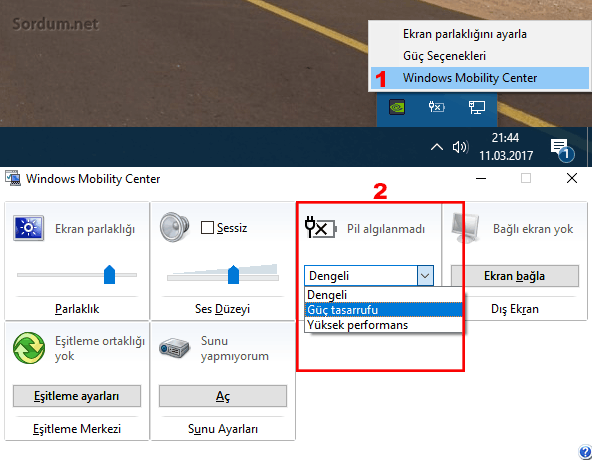Click the Pil algılanmadı text
This screenshot has height=464, width=592.
pos(386,229)
